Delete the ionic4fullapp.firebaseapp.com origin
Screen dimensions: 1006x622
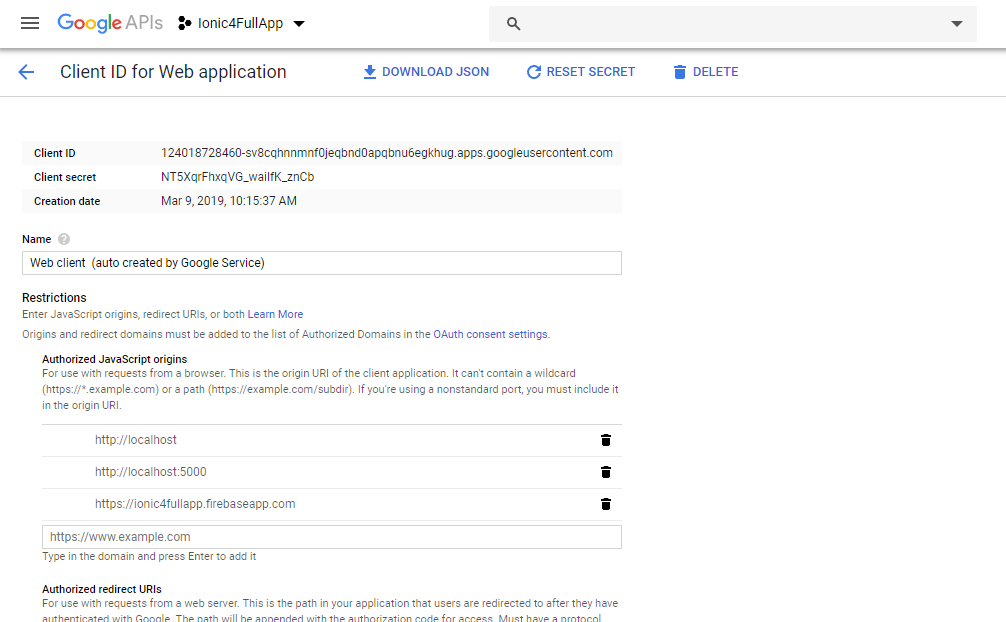pyautogui.click(x=606, y=505)
